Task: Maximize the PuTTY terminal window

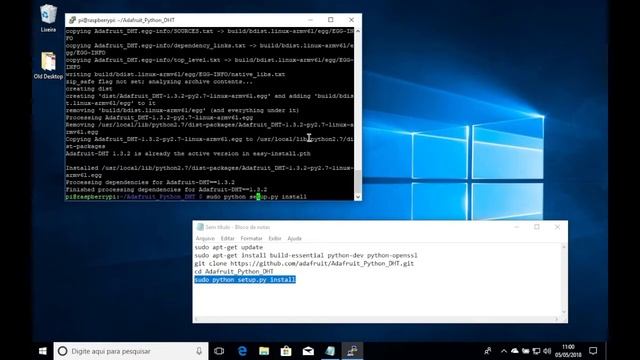Action: click(331, 20)
